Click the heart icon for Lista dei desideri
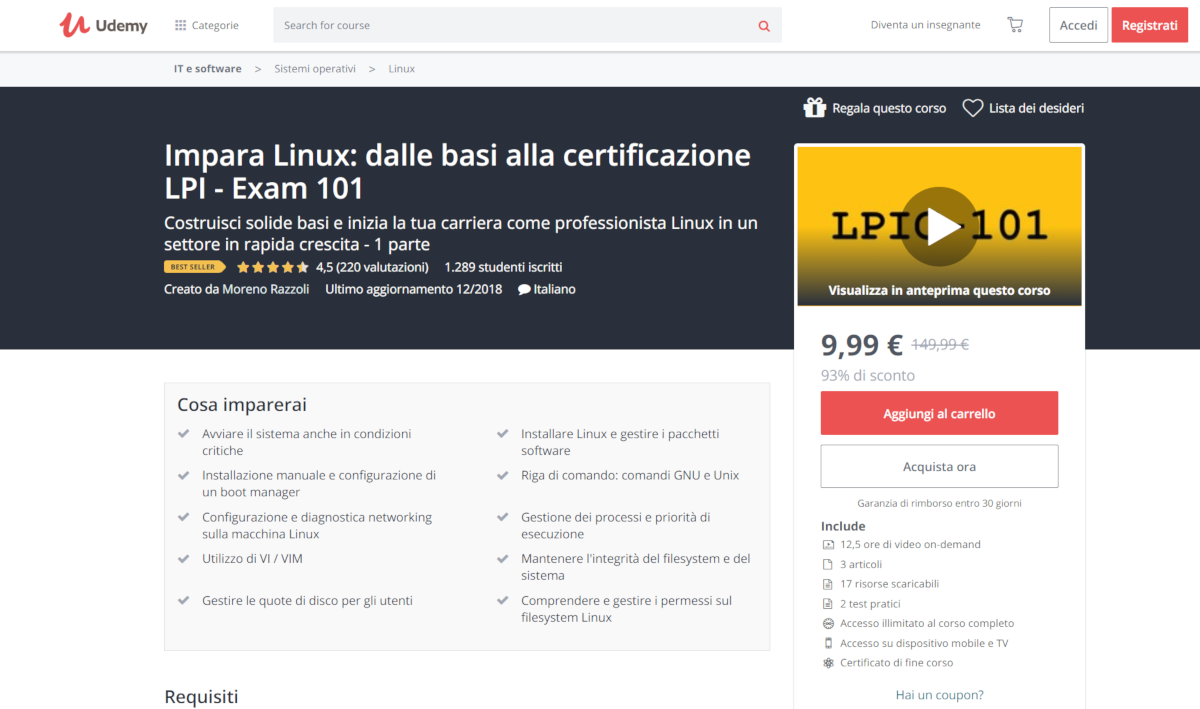 pos(972,108)
